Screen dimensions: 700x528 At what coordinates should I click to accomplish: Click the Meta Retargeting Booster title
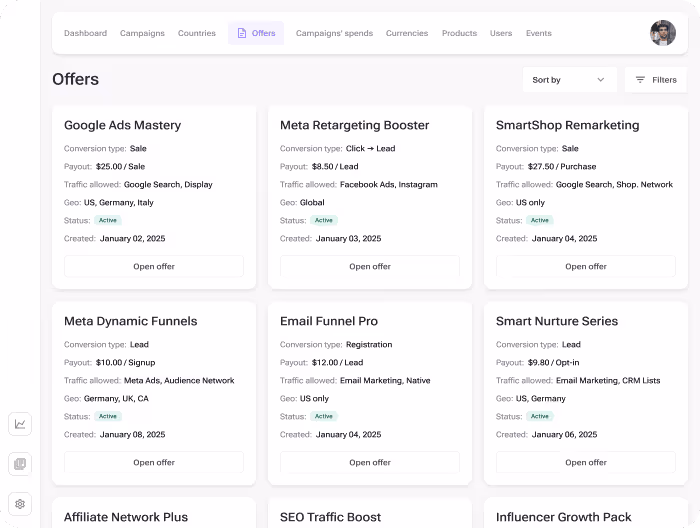tap(354, 125)
